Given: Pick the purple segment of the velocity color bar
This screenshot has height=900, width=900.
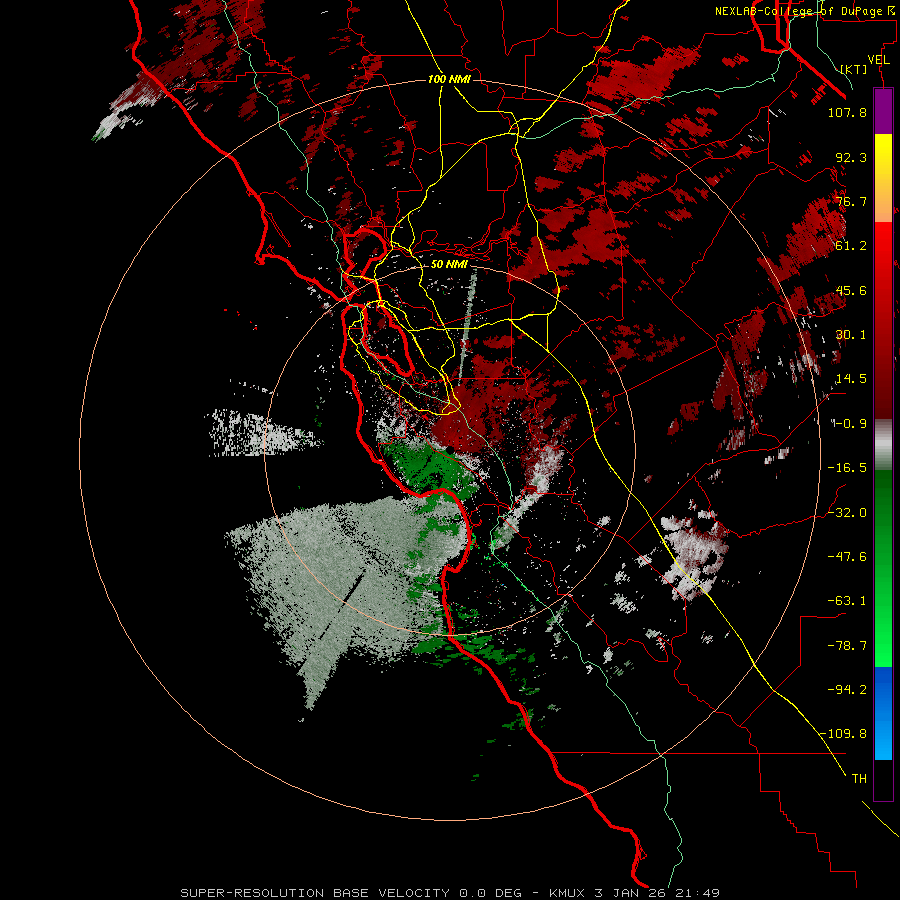Looking at the screenshot, I should (x=883, y=112).
